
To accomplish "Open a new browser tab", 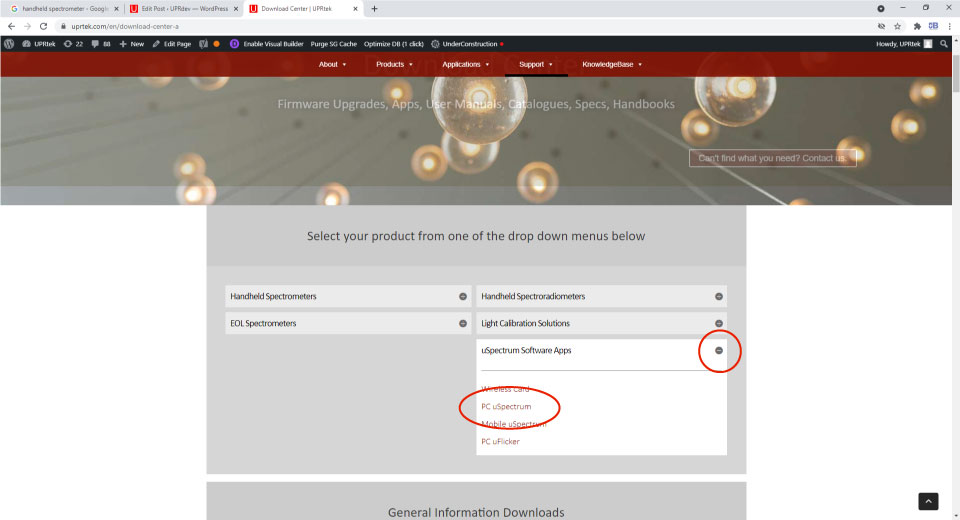I will 374,9.
